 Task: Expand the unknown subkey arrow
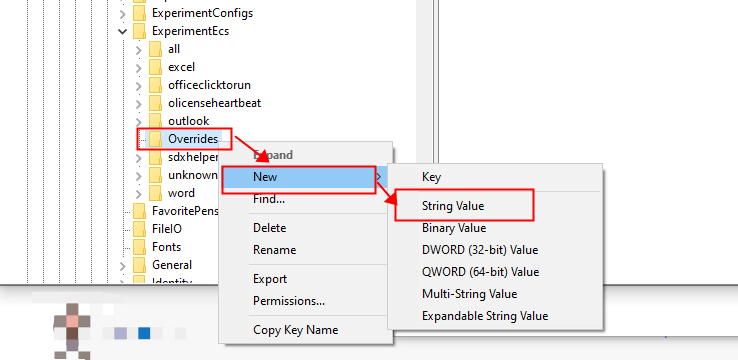pyautogui.click(x=138, y=176)
